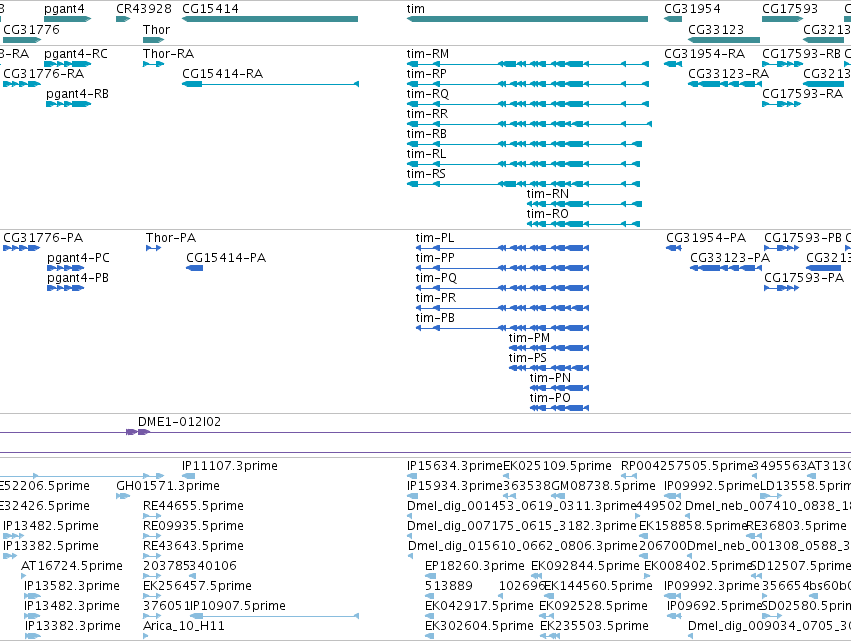Click the CG15414 gene glyph

[x=270, y=19]
